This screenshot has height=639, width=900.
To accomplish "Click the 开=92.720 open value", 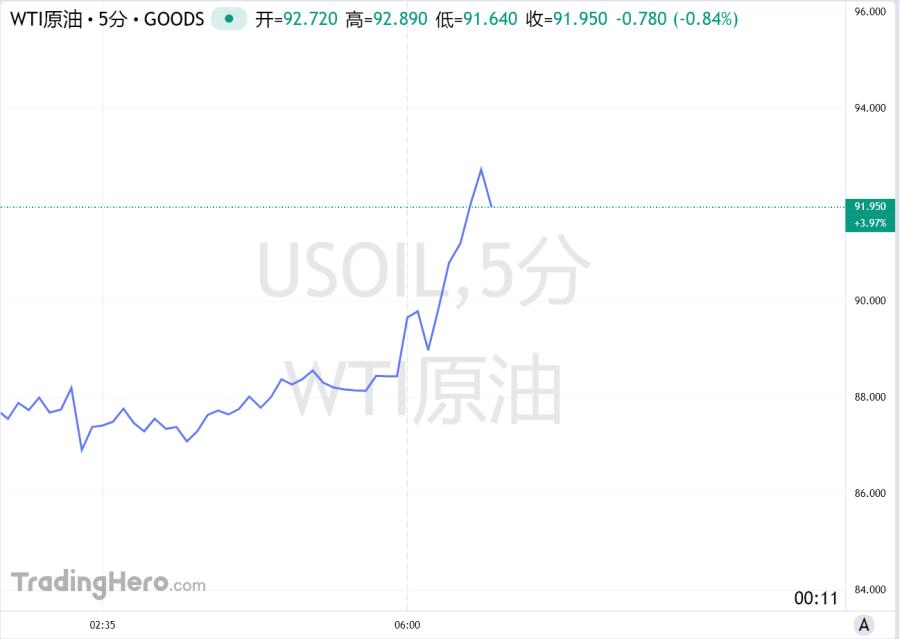I will tap(296, 18).
